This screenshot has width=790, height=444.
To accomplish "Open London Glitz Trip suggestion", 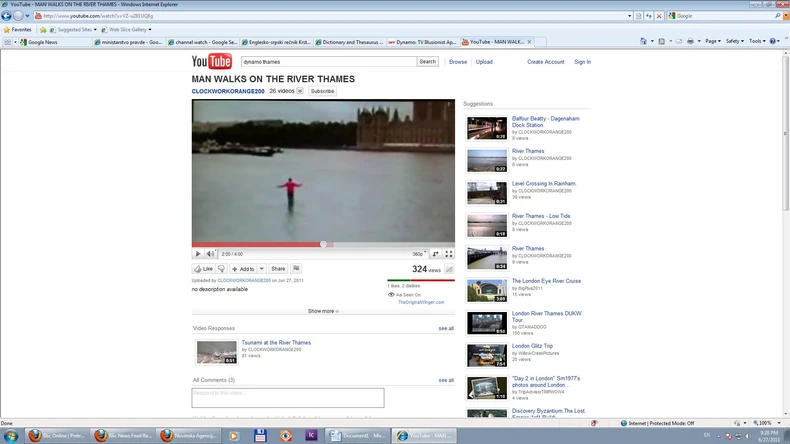I will pyautogui.click(x=532, y=346).
